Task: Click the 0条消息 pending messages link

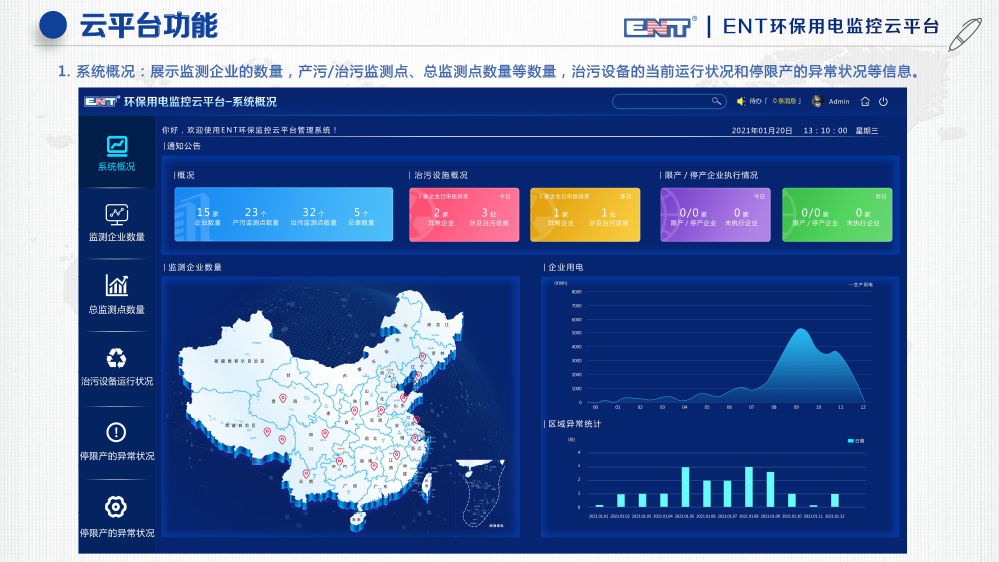Action: [784, 101]
